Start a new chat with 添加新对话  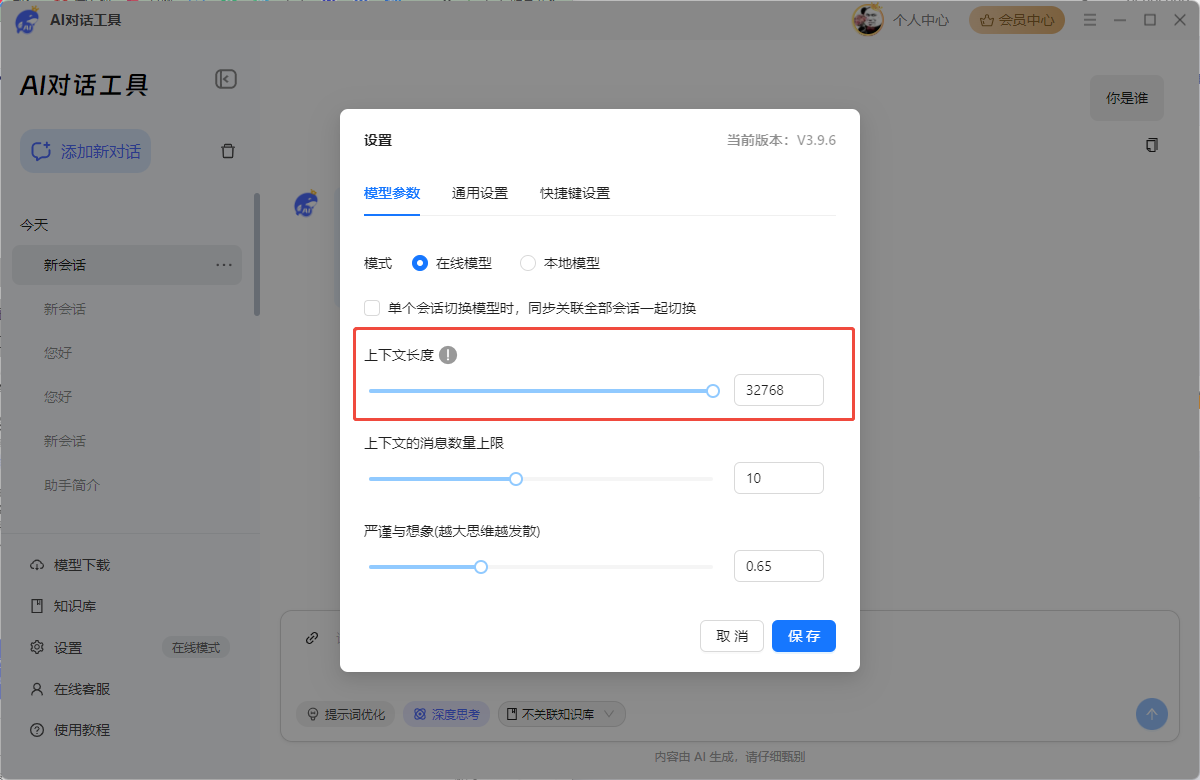pyautogui.click(x=85, y=150)
